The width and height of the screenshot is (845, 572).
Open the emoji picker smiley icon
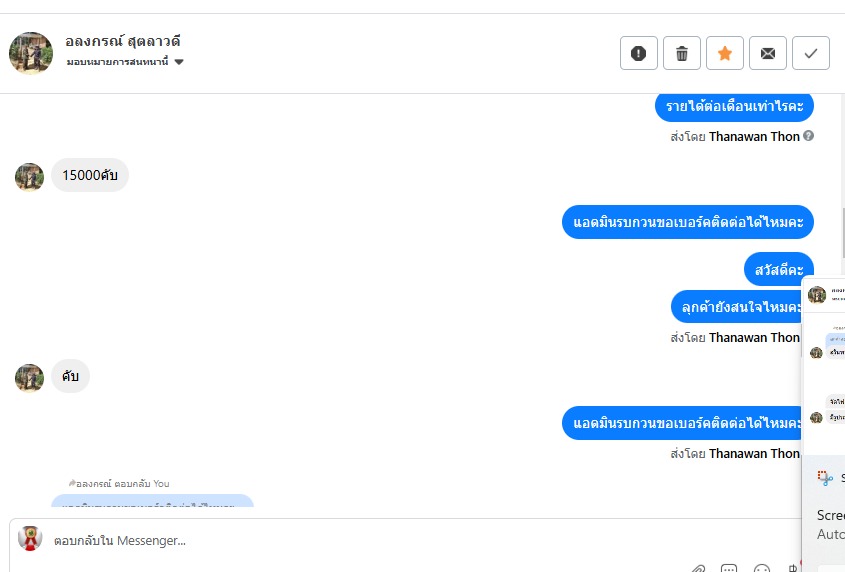coord(761,568)
